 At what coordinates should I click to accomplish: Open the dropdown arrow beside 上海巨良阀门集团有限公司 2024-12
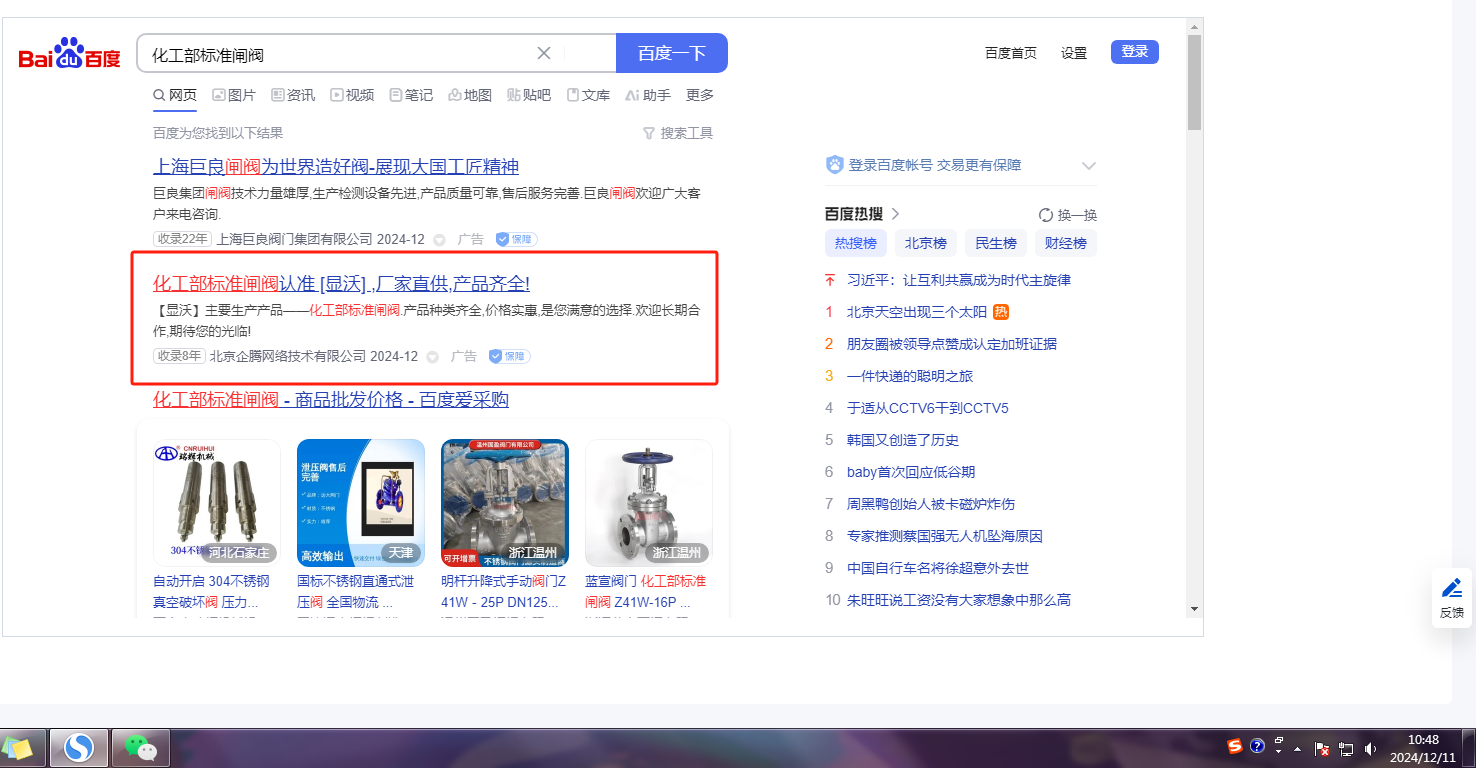point(439,240)
